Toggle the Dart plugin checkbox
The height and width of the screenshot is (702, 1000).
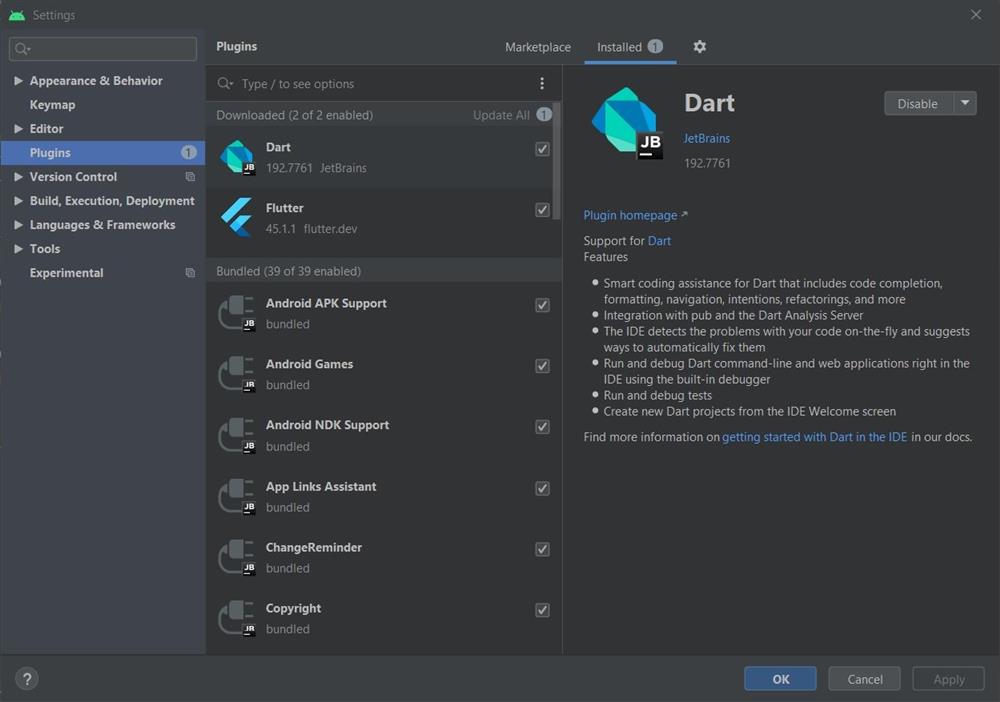542,149
